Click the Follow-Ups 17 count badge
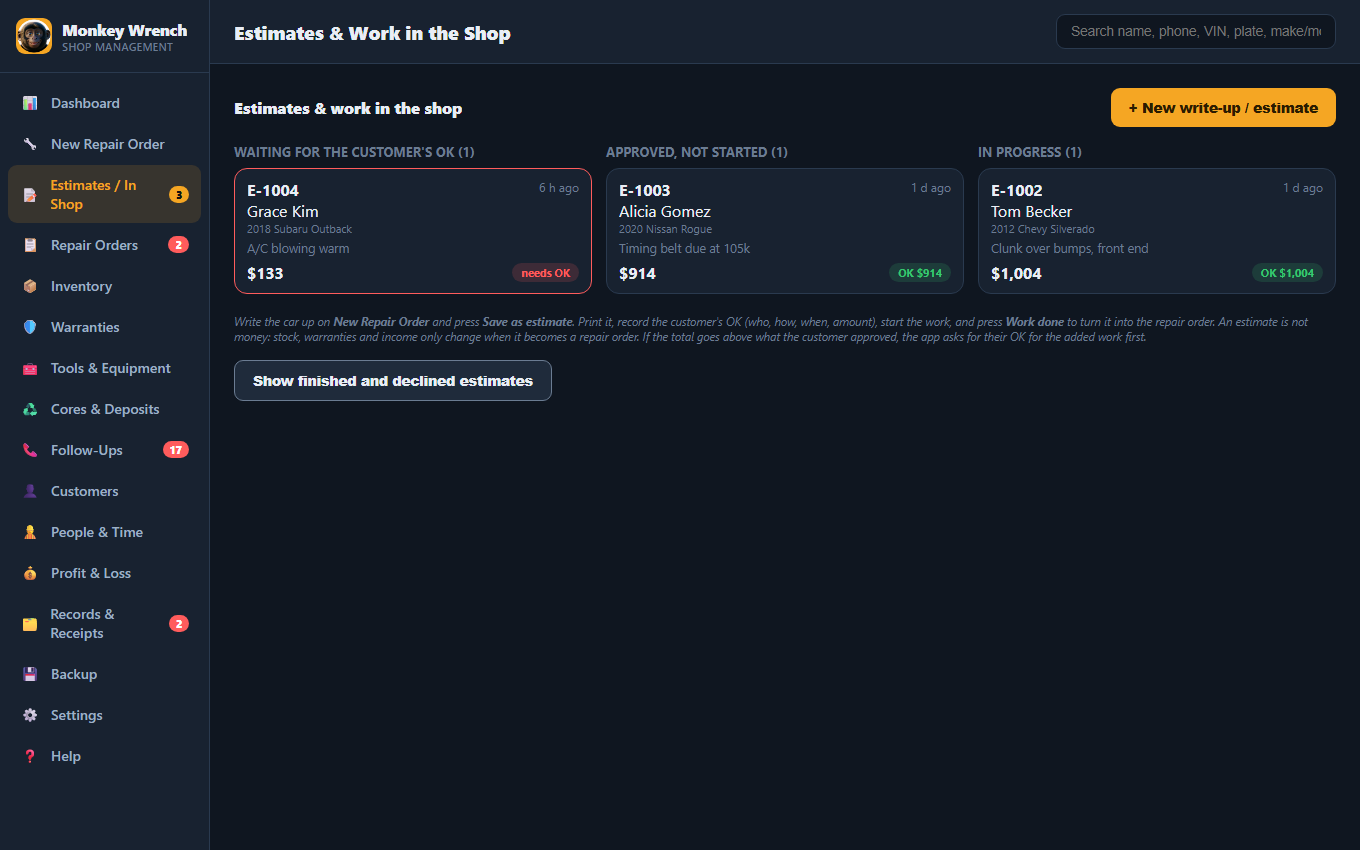This screenshot has height=850, width=1360. tap(176, 450)
